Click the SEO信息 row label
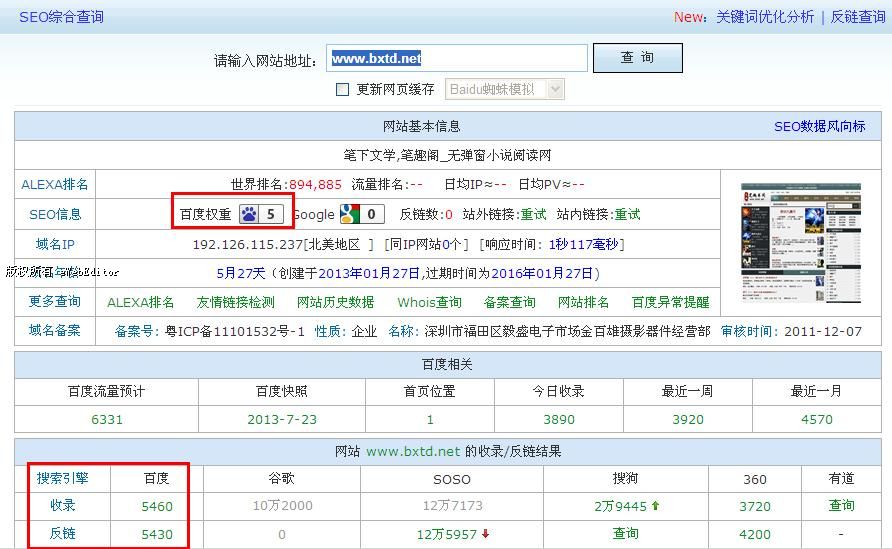892x549 pixels. 55,214
